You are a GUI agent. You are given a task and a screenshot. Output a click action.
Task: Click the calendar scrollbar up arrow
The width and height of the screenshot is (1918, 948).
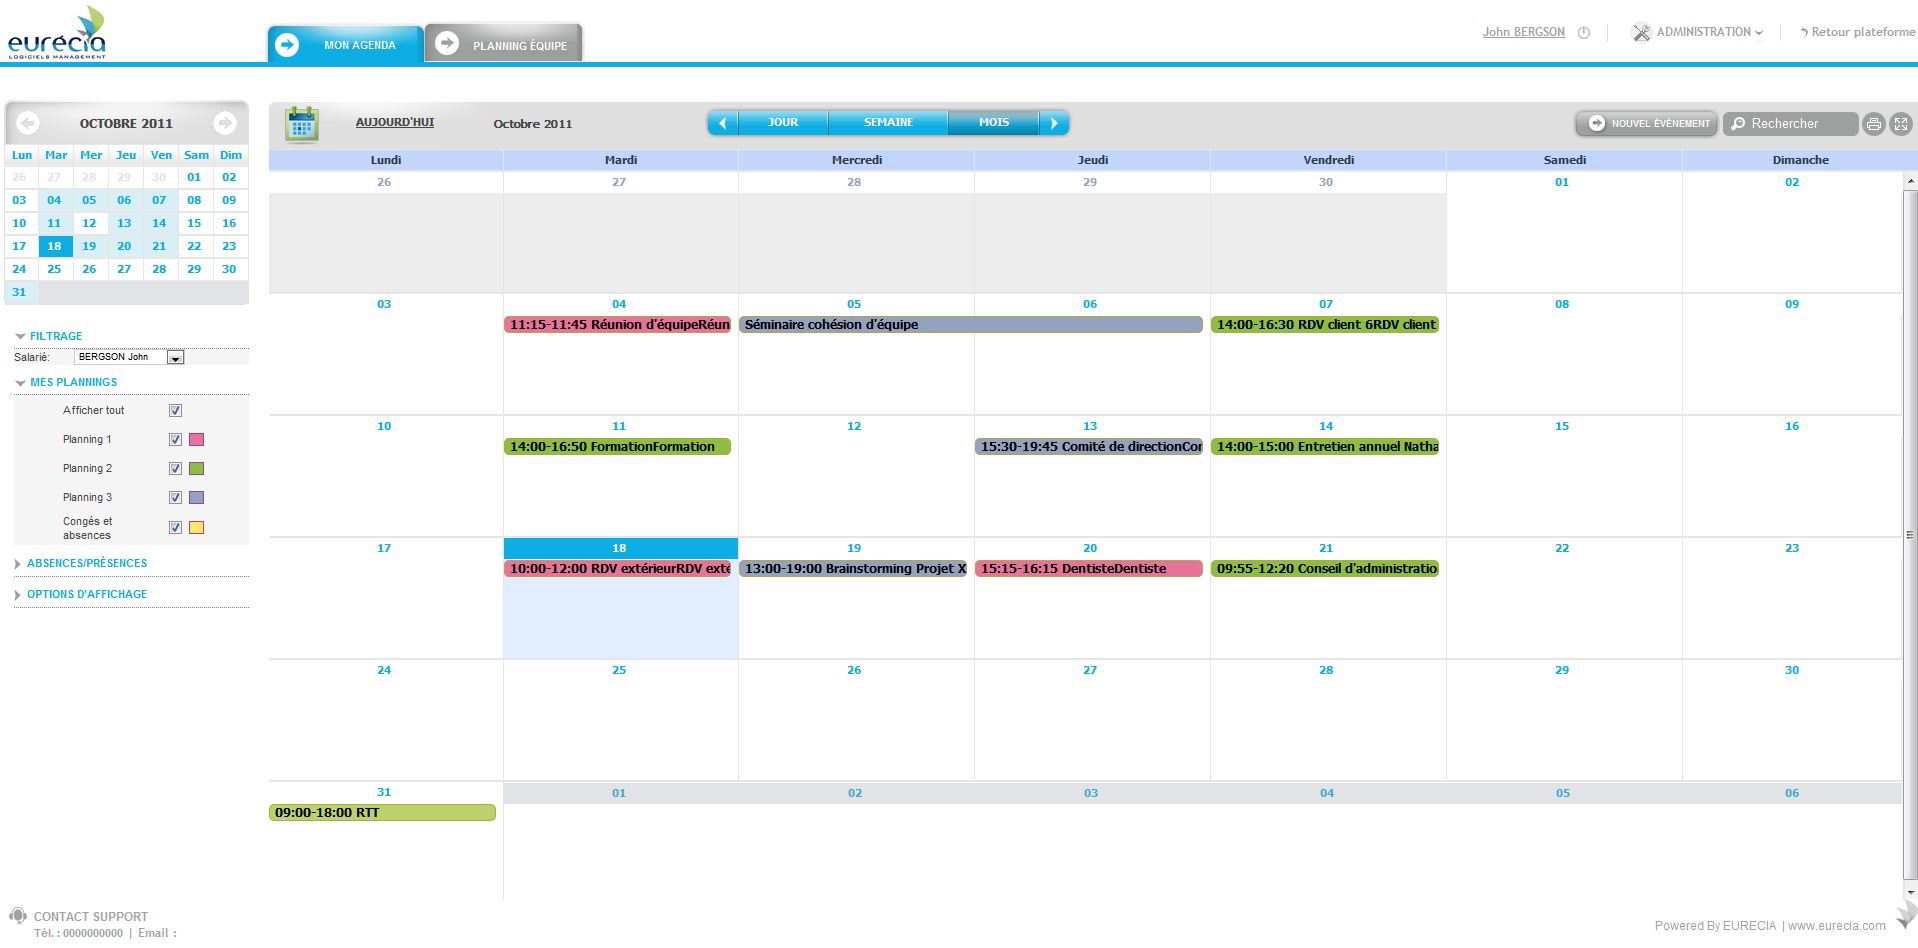pyautogui.click(x=1910, y=182)
